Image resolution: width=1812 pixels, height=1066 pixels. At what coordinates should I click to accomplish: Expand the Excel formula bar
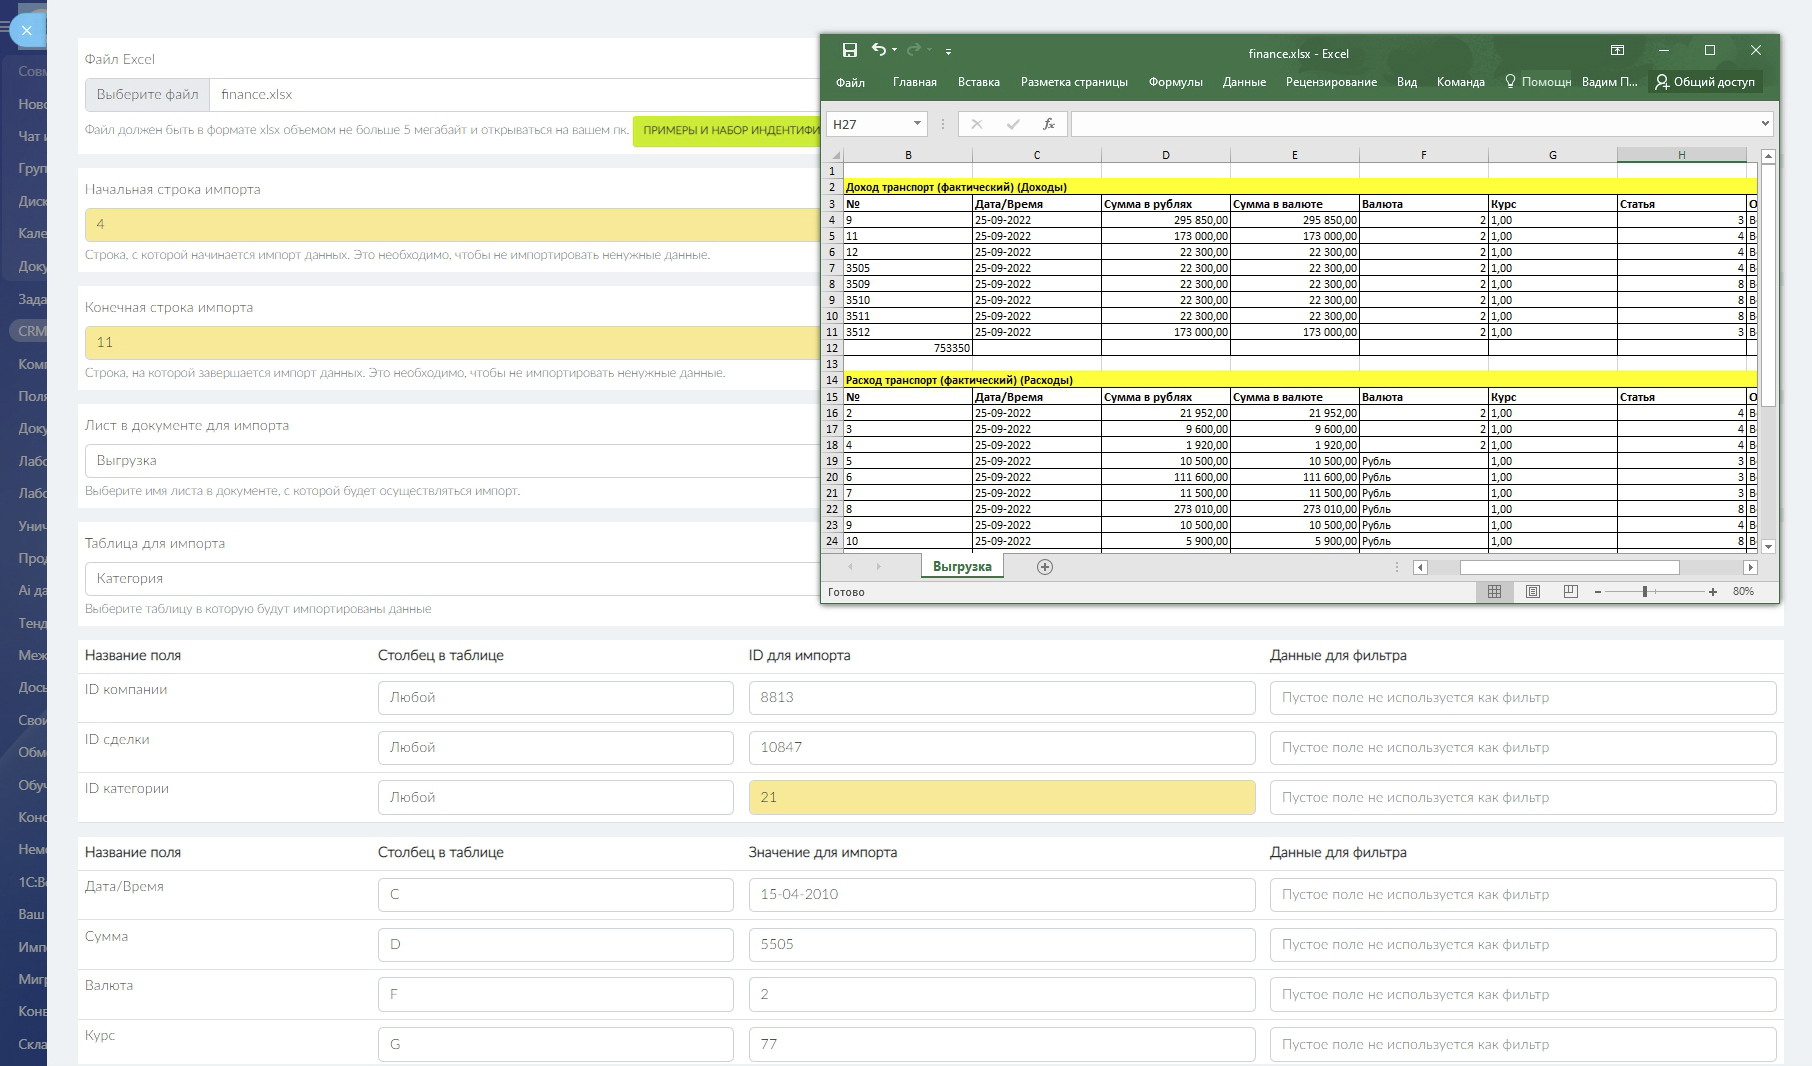pos(1765,124)
